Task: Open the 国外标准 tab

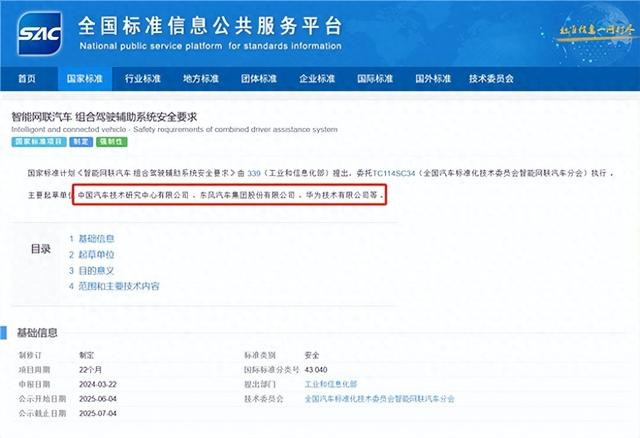Action: tap(433, 78)
